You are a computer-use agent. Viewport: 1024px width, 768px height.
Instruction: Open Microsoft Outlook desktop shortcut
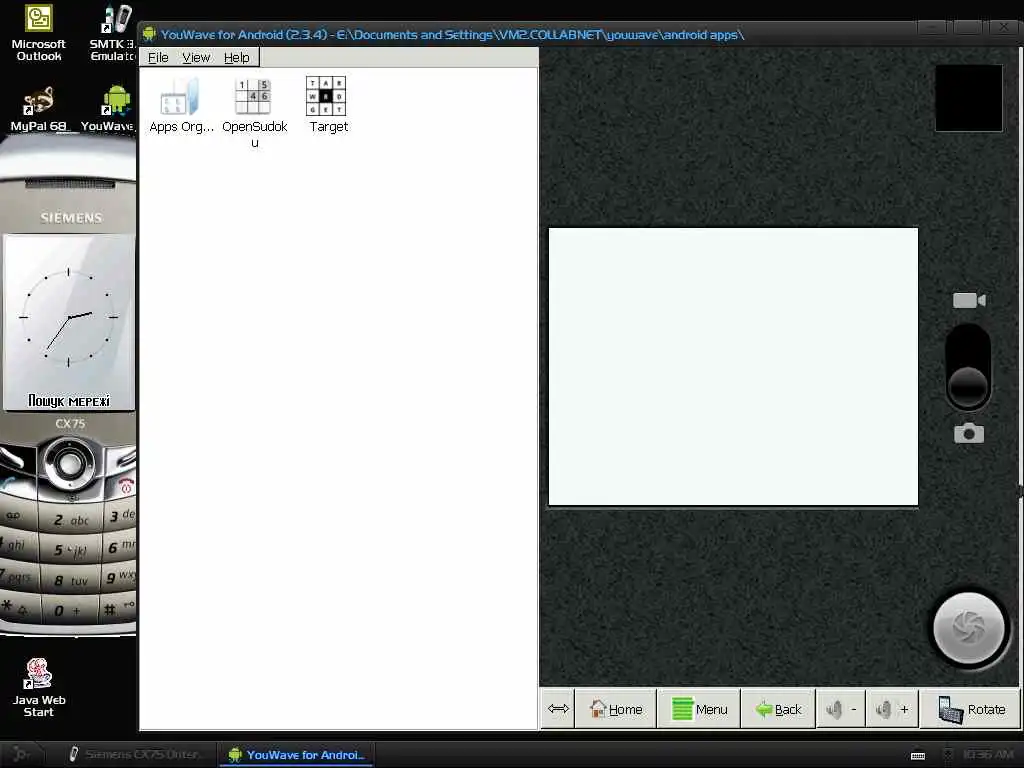(x=39, y=33)
